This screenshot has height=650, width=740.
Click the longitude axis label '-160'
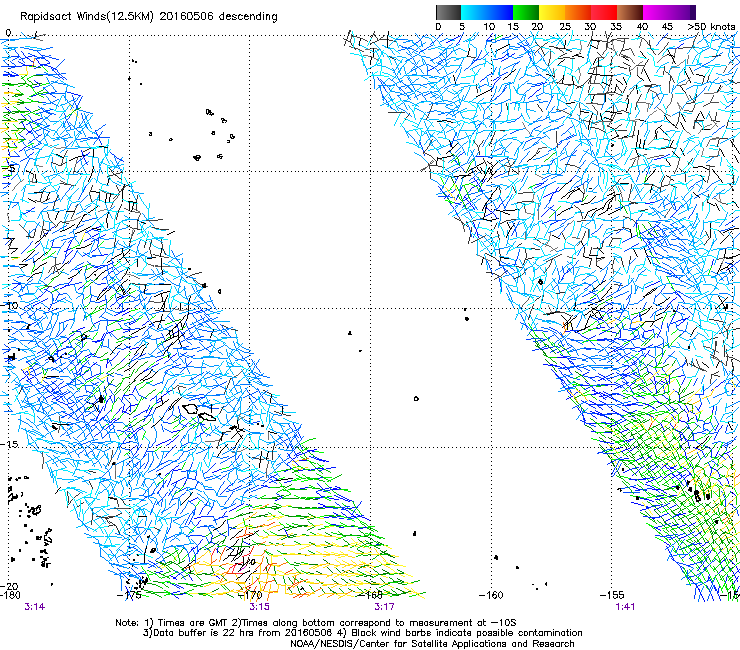[x=491, y=595]
